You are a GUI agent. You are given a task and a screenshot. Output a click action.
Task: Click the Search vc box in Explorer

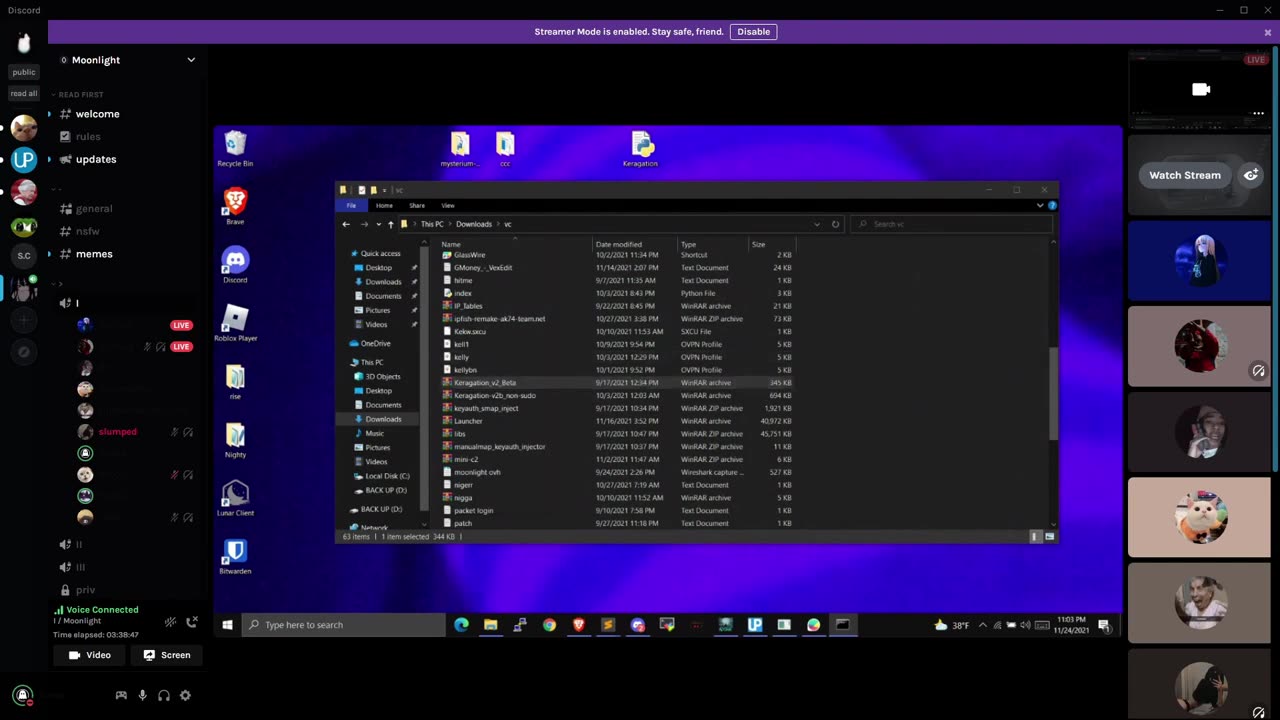(x=952, y=224)
